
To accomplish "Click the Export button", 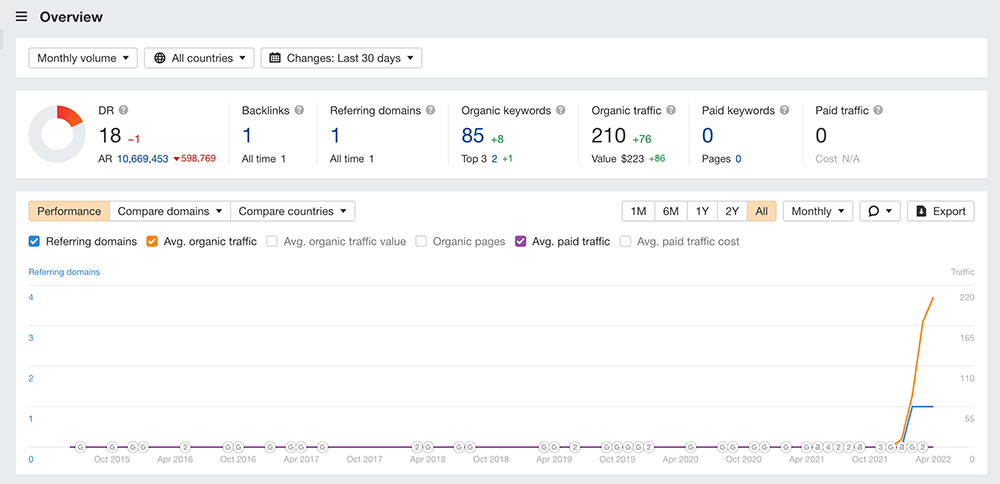I will (940, 211).
